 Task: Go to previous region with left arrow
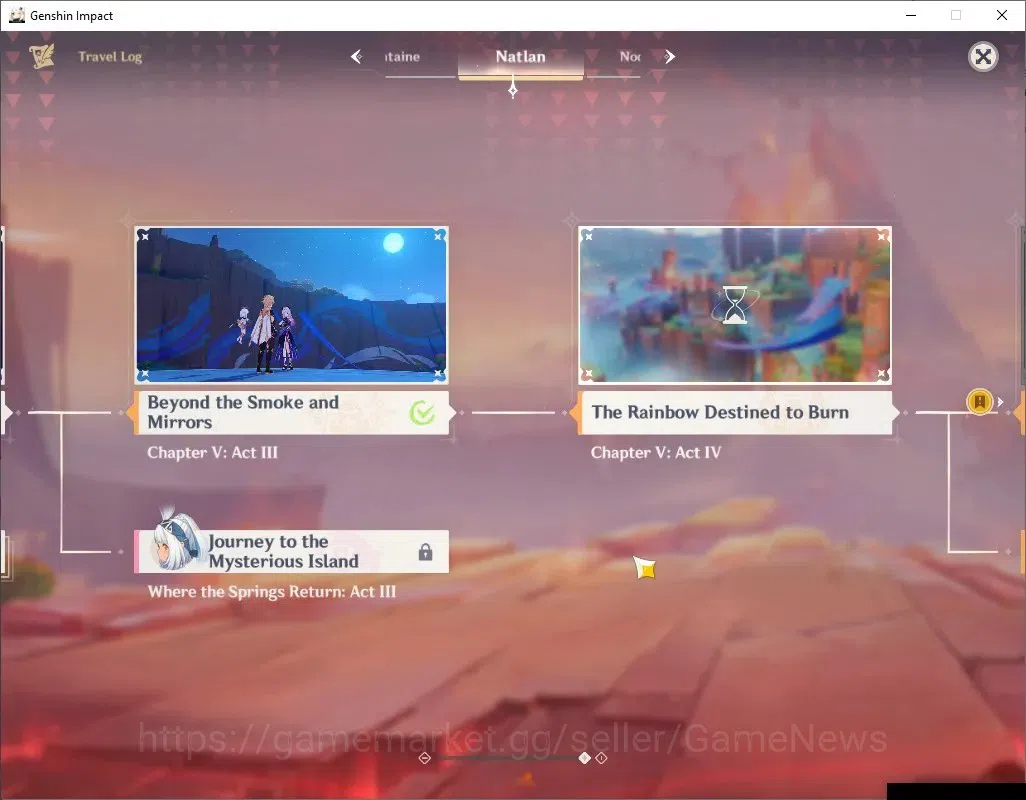[x=356, y=57]
